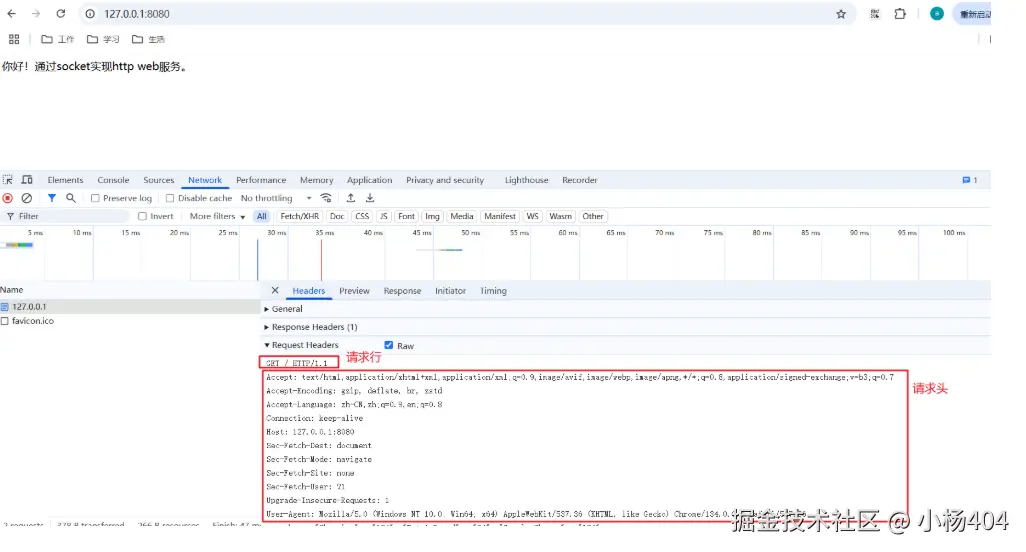Screen dimensions: 1026x552
Task: Filter requests by Fetch/XHR
Action: pyautogui.click(x=300, y=216)
